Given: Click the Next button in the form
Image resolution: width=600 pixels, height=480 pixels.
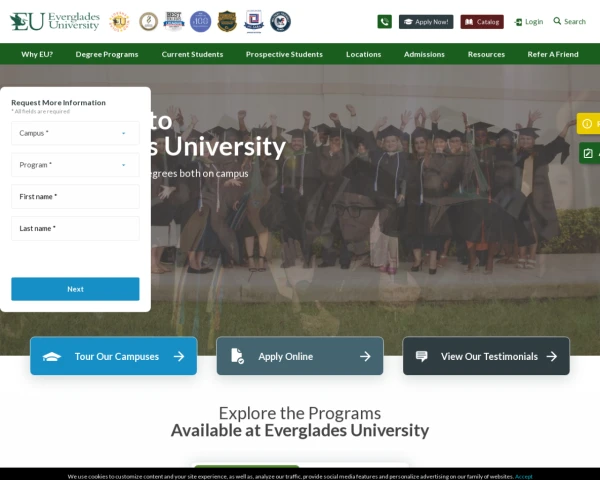Looking at the screenshot, I should 75,289.
